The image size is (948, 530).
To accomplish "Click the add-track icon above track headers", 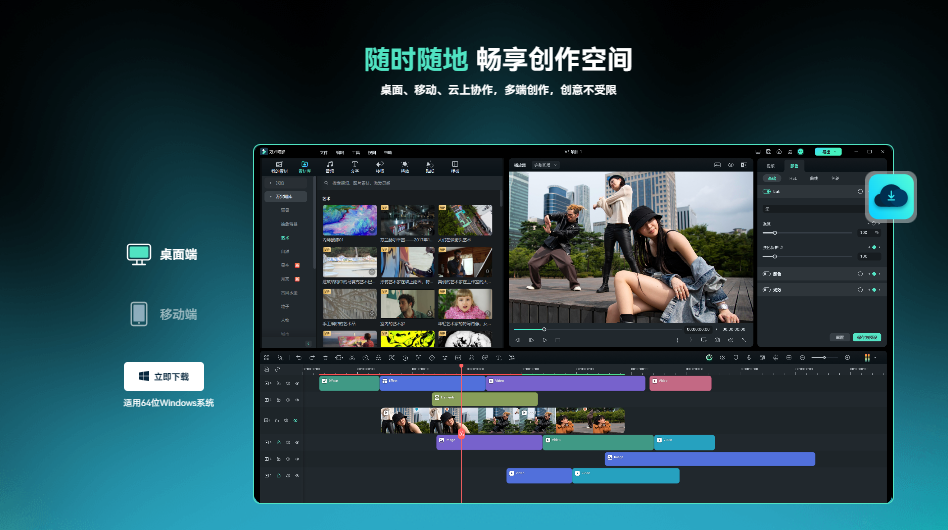I will [267, 369].
